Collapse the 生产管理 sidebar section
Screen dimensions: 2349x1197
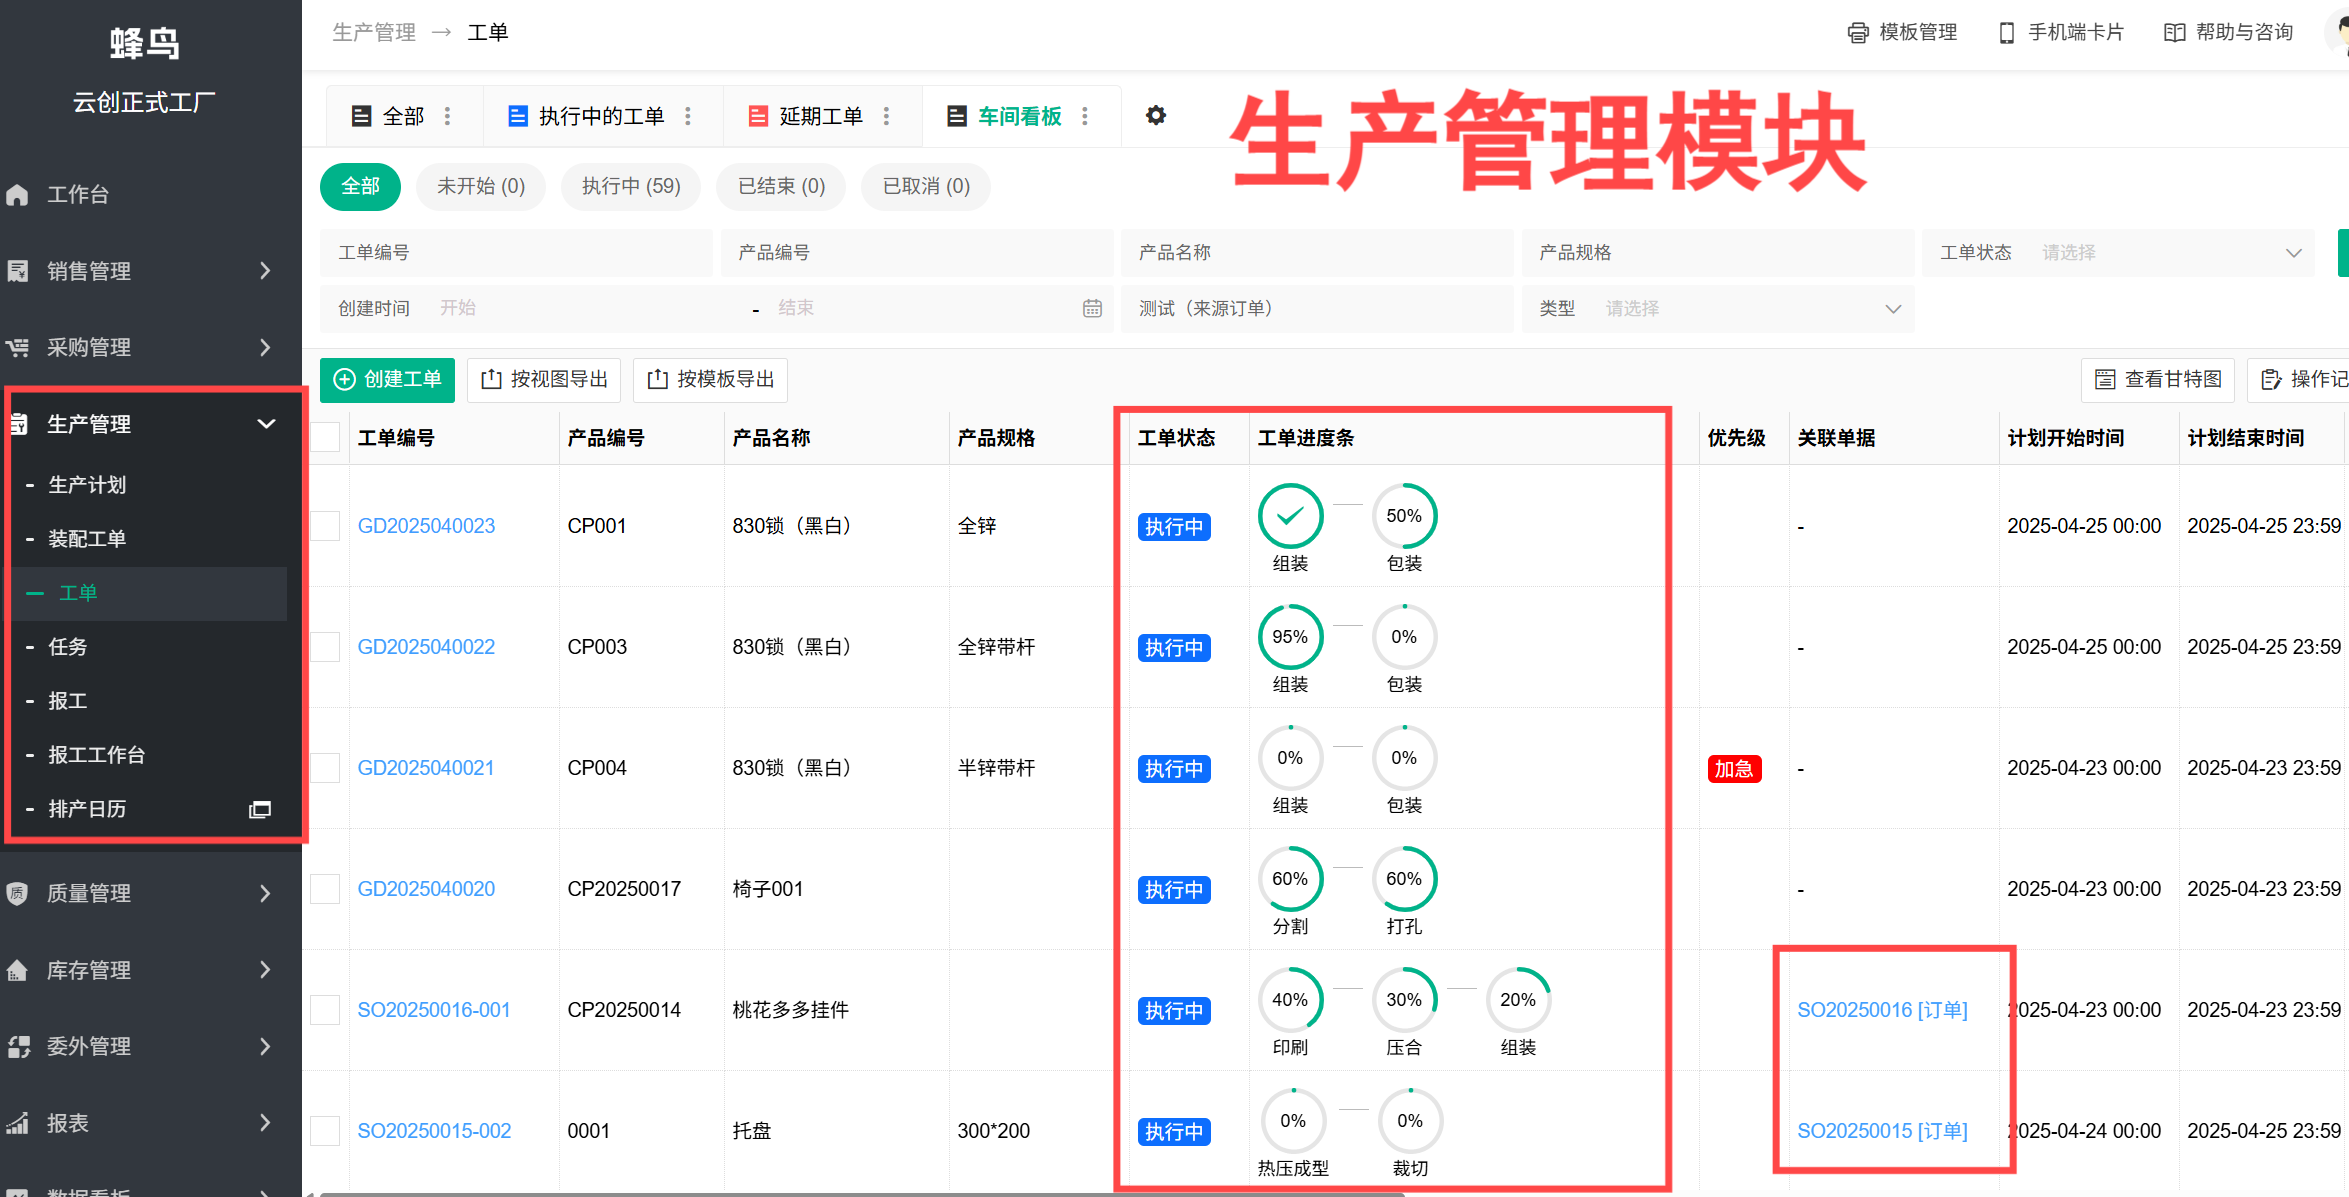click(266, 423)
